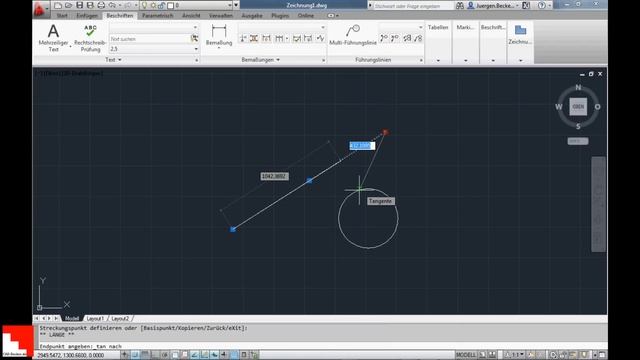Expand the Bemaßungen panel title dropdown

(x=260, y=60)
